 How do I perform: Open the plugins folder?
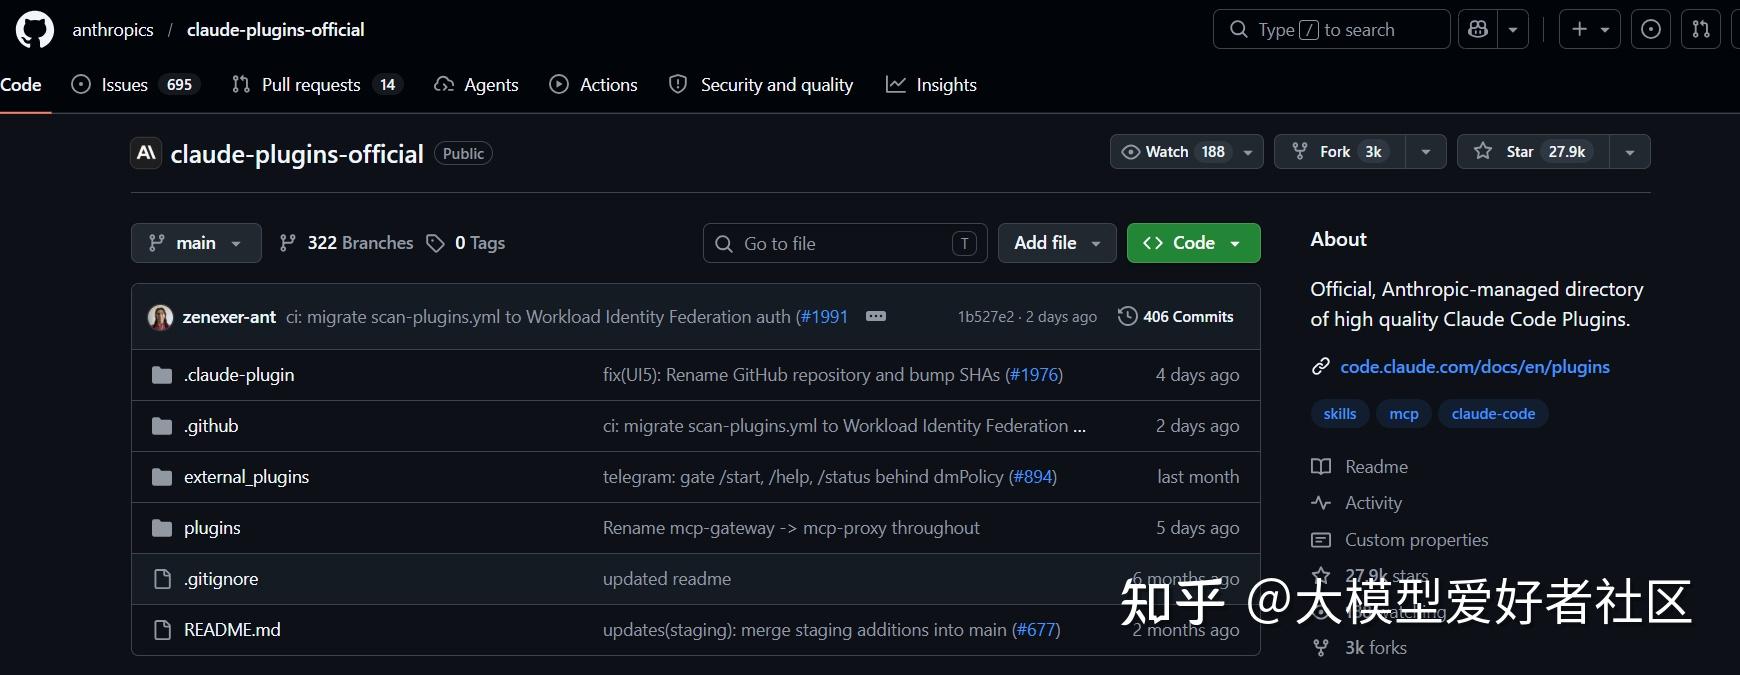point(212,528)
